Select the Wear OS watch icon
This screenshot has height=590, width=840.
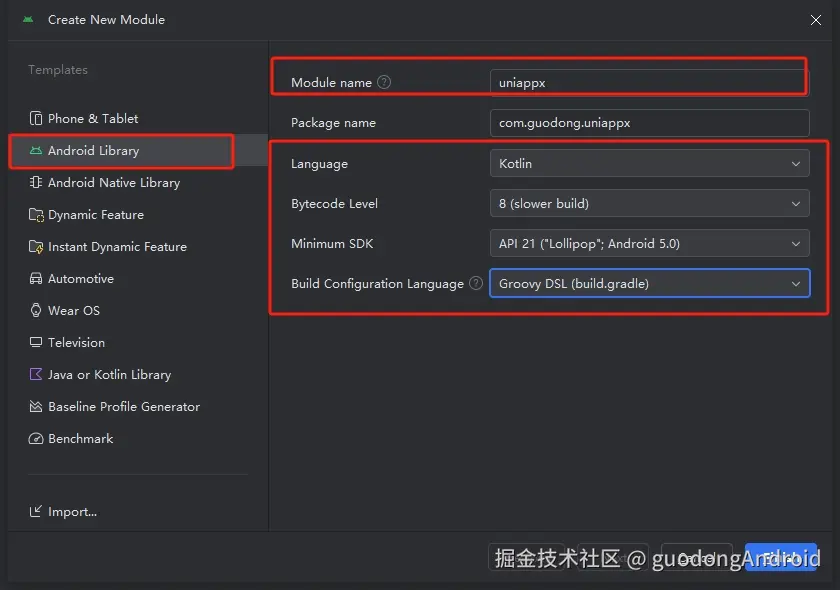(36, 310)
